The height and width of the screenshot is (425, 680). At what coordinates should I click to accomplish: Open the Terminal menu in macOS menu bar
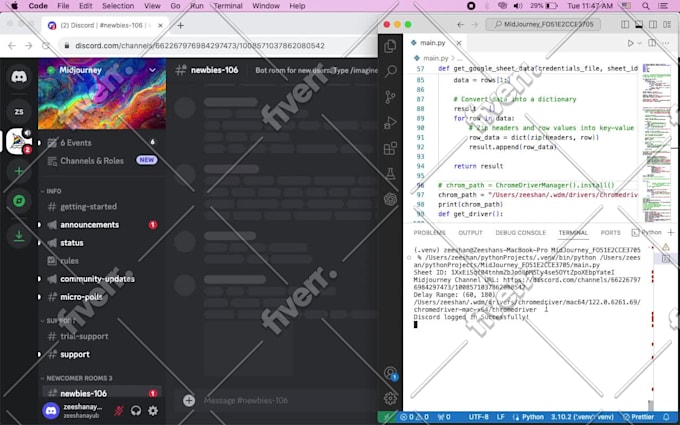pyautogui.click(x=228, y=6)
